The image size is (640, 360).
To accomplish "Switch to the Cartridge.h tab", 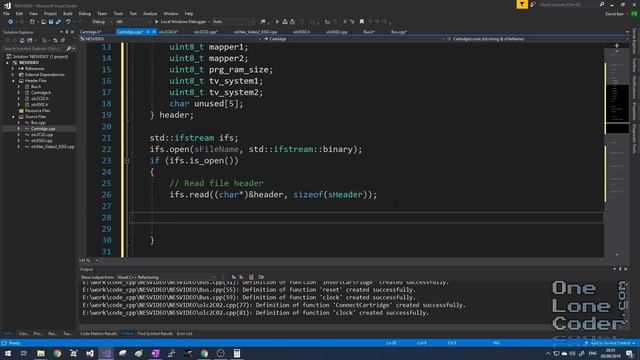I will pyautogui.click(x=90, y=31).
